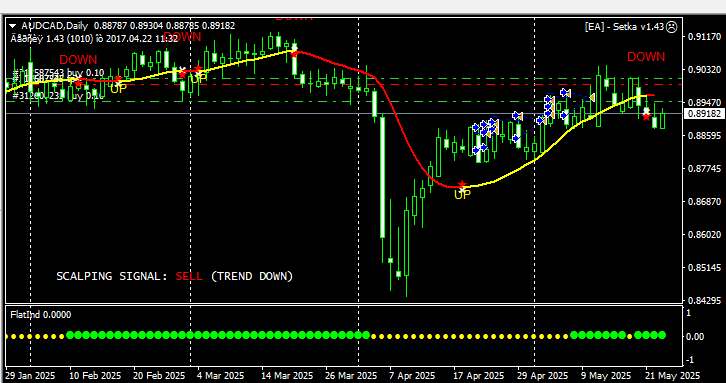Click price axis value 0.85145
Screen dimensions: 726x383
tap(704, 267)
